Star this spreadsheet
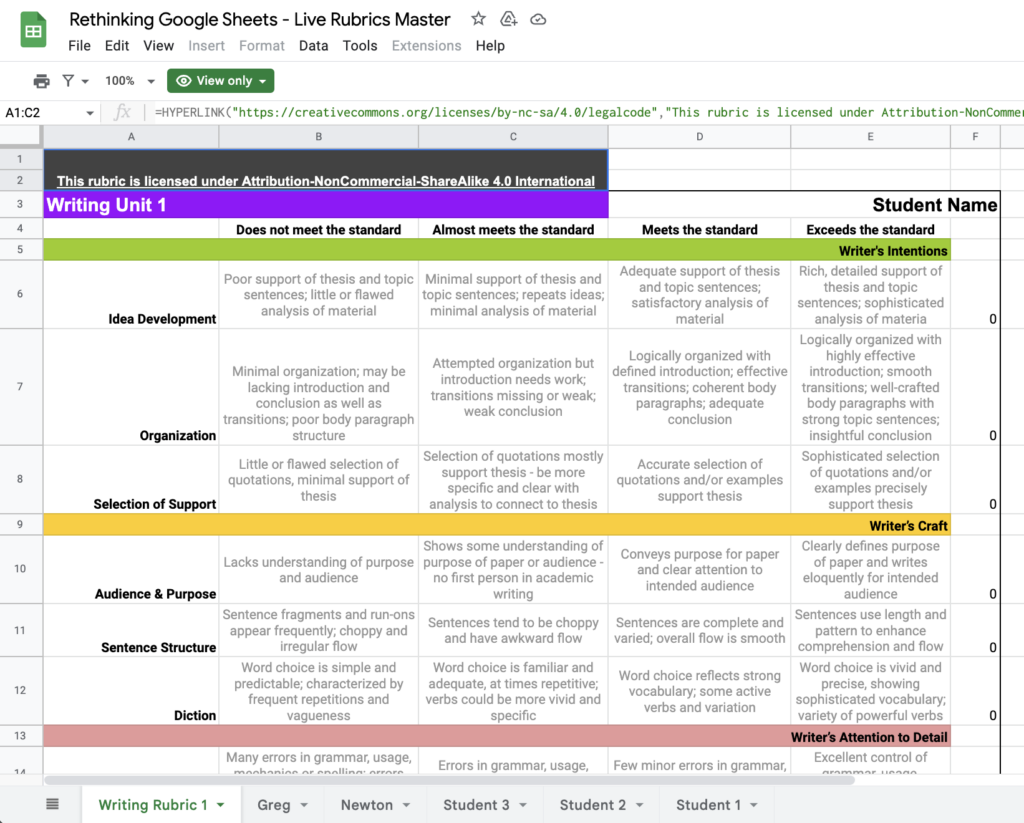 coord(479,19)
